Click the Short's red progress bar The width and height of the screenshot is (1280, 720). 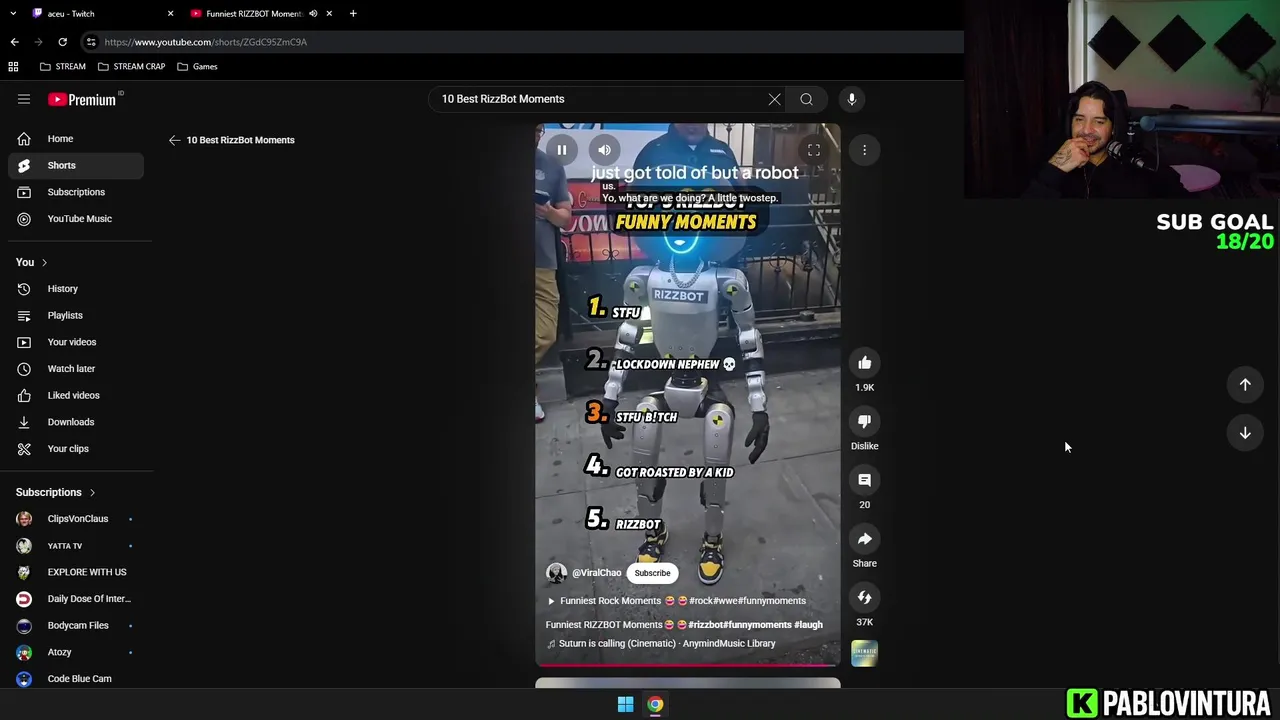pyautogui.click(x=688, y=664)
